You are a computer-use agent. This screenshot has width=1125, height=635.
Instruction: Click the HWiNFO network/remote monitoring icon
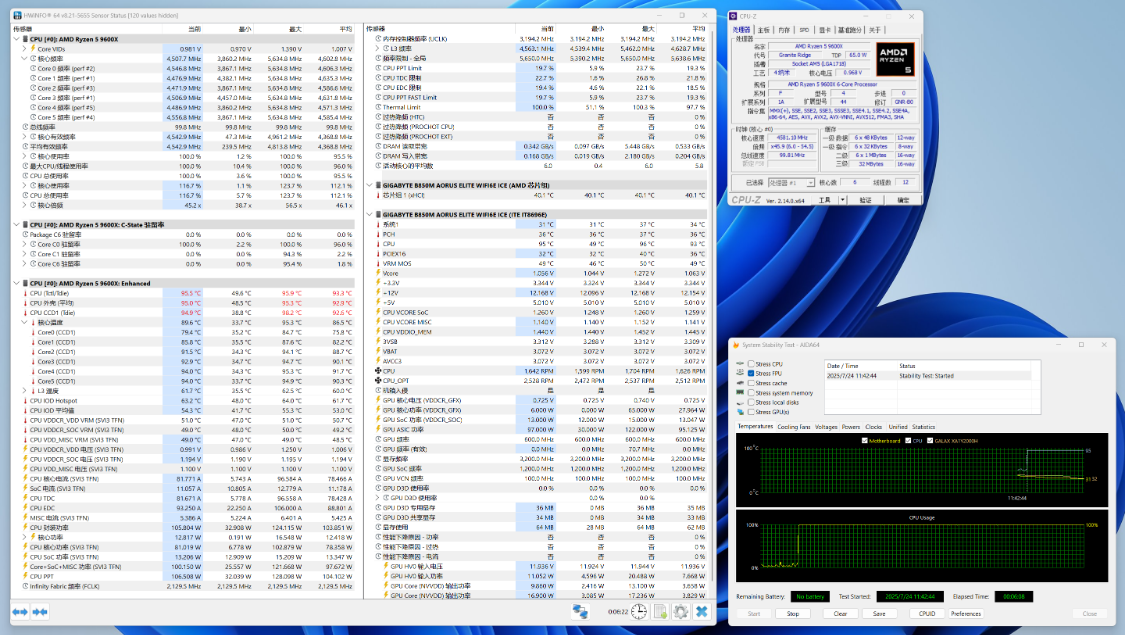(x=580, y=611)
